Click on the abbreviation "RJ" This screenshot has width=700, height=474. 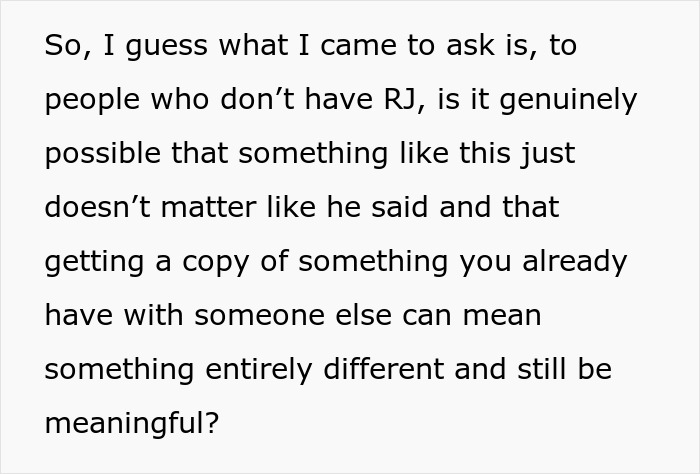pos(400,101)
